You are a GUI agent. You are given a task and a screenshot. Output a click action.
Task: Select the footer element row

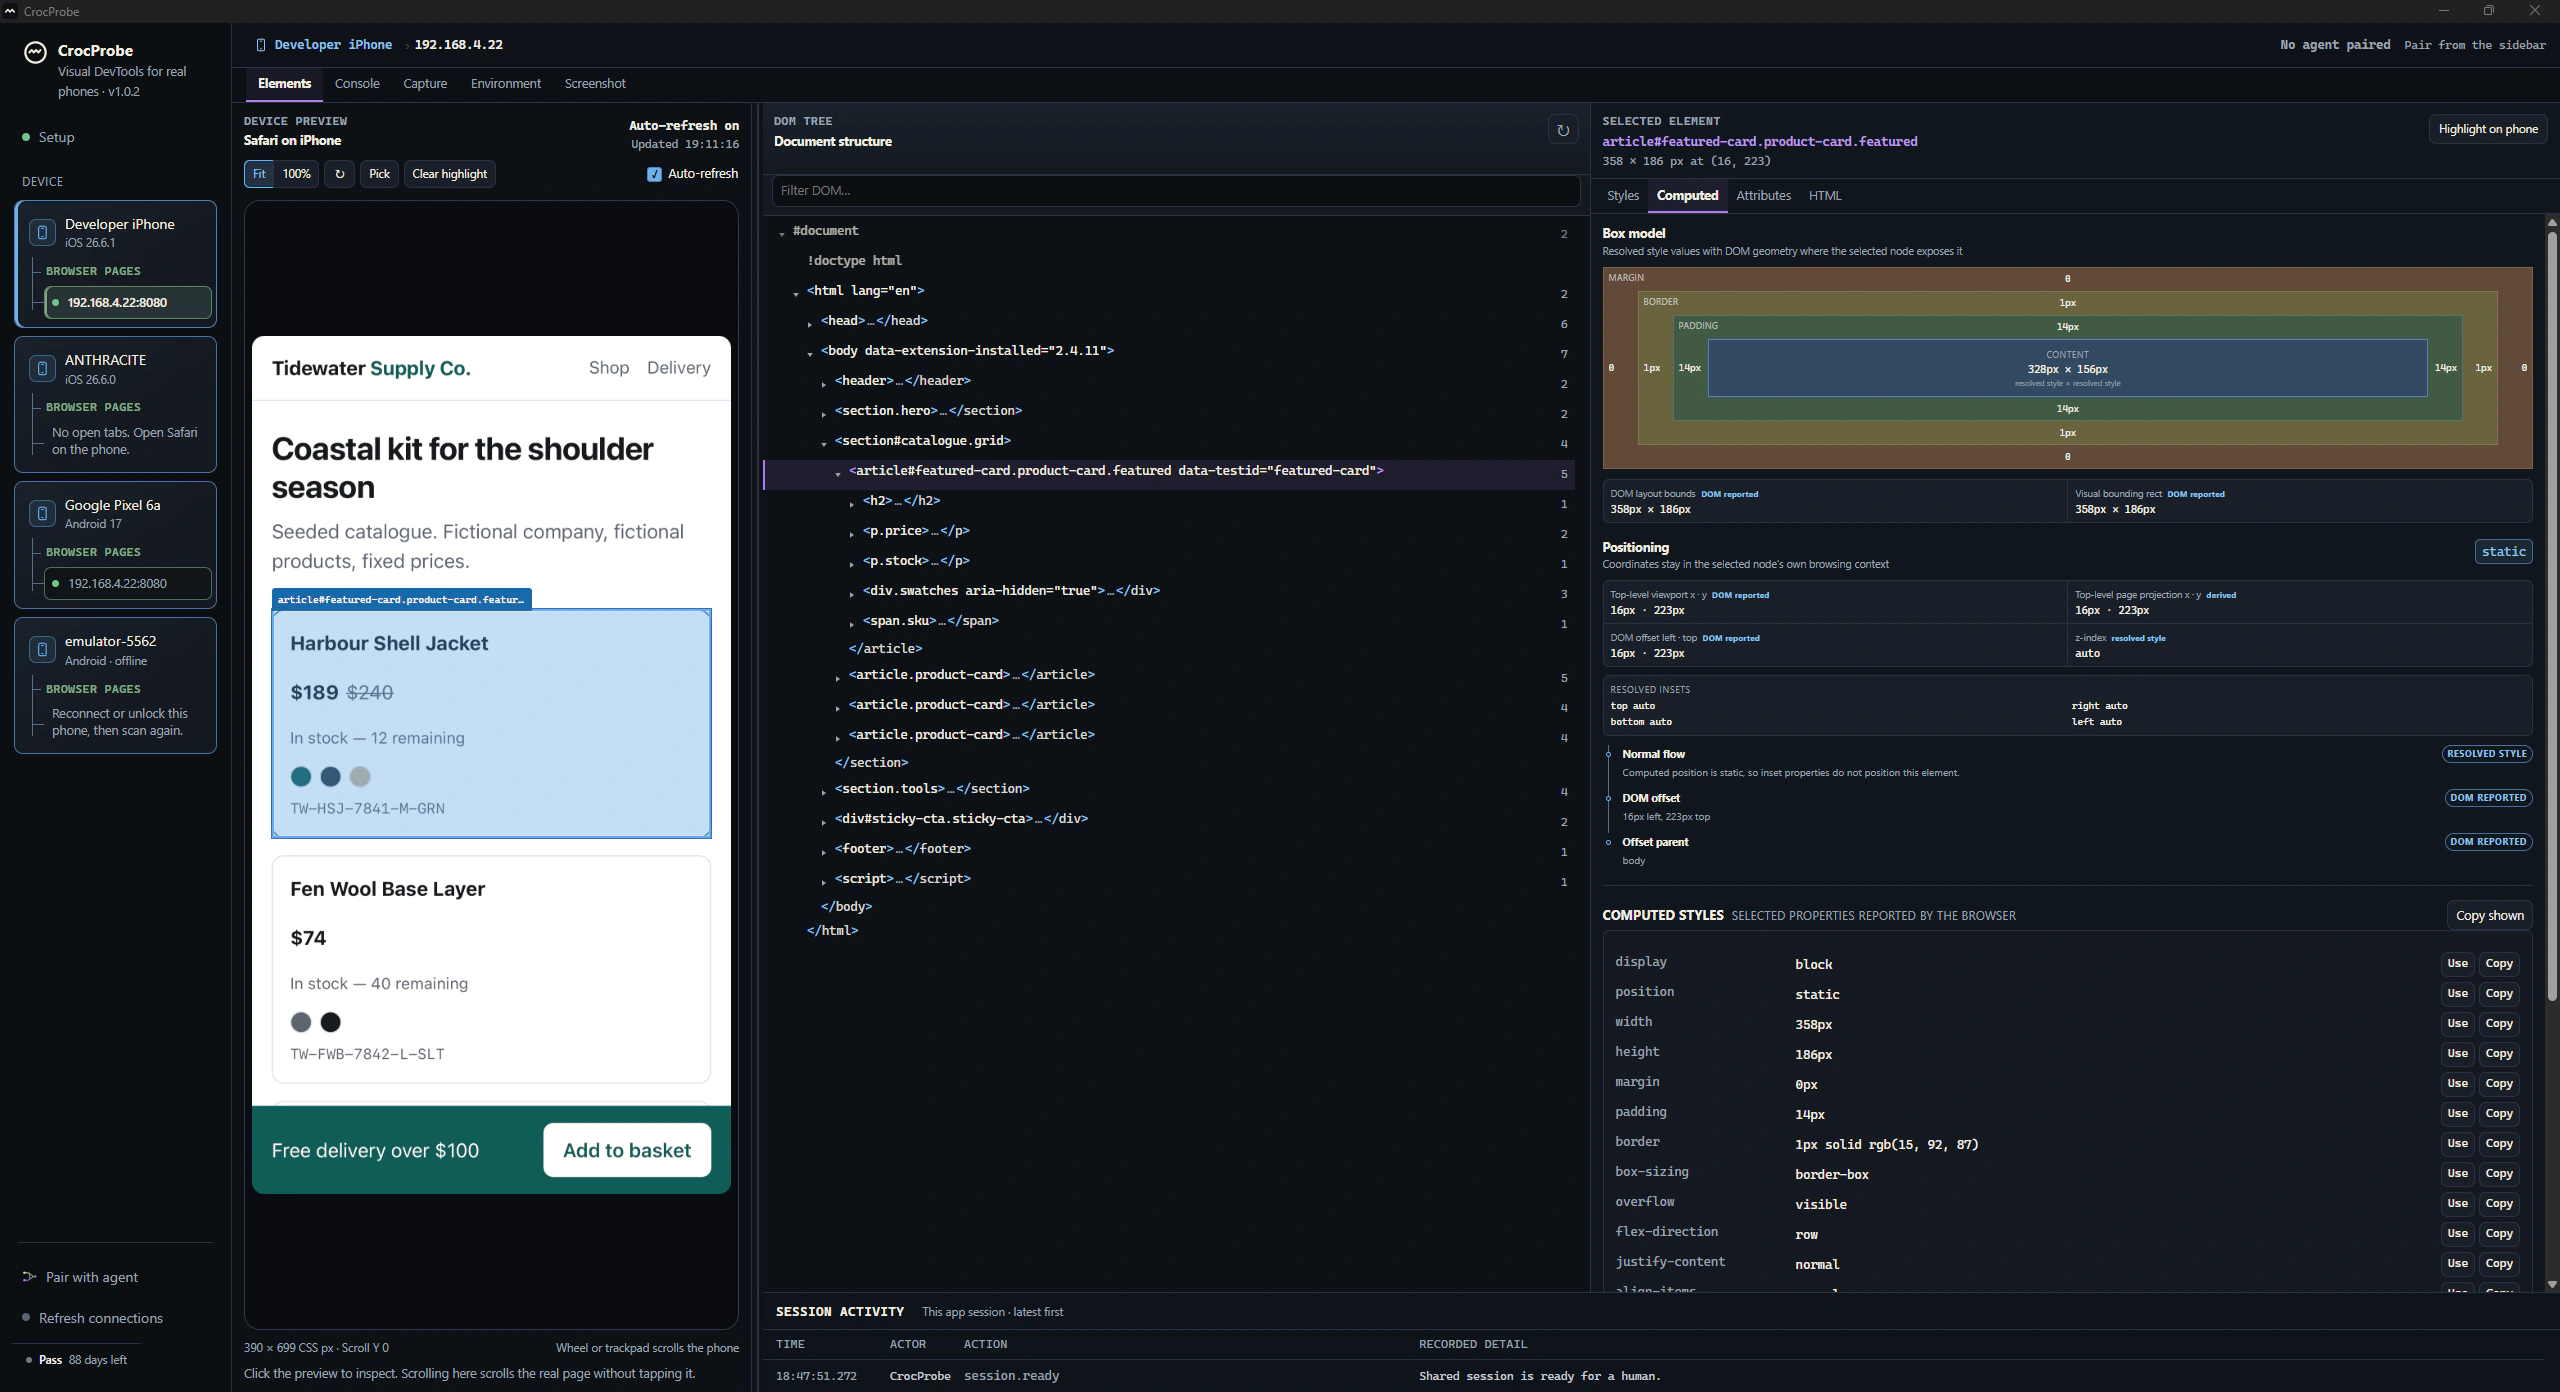coord(1168,849)
